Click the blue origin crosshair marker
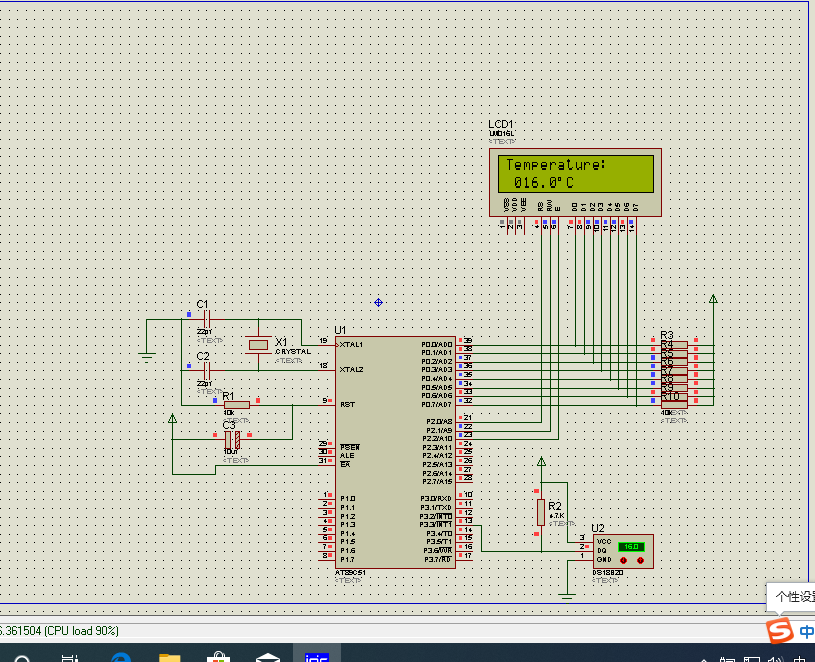Image resolution: width=815 pixels, height=662 pixels. [x=378, y=302]
